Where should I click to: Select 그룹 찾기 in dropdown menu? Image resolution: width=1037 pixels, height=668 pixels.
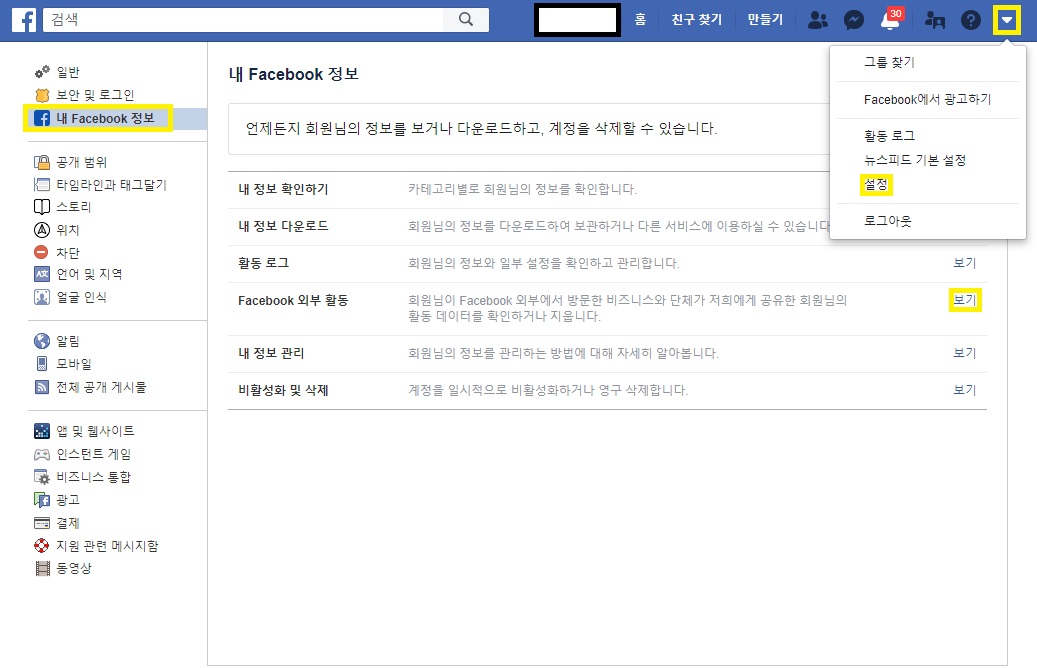click(x=889, y=62)
